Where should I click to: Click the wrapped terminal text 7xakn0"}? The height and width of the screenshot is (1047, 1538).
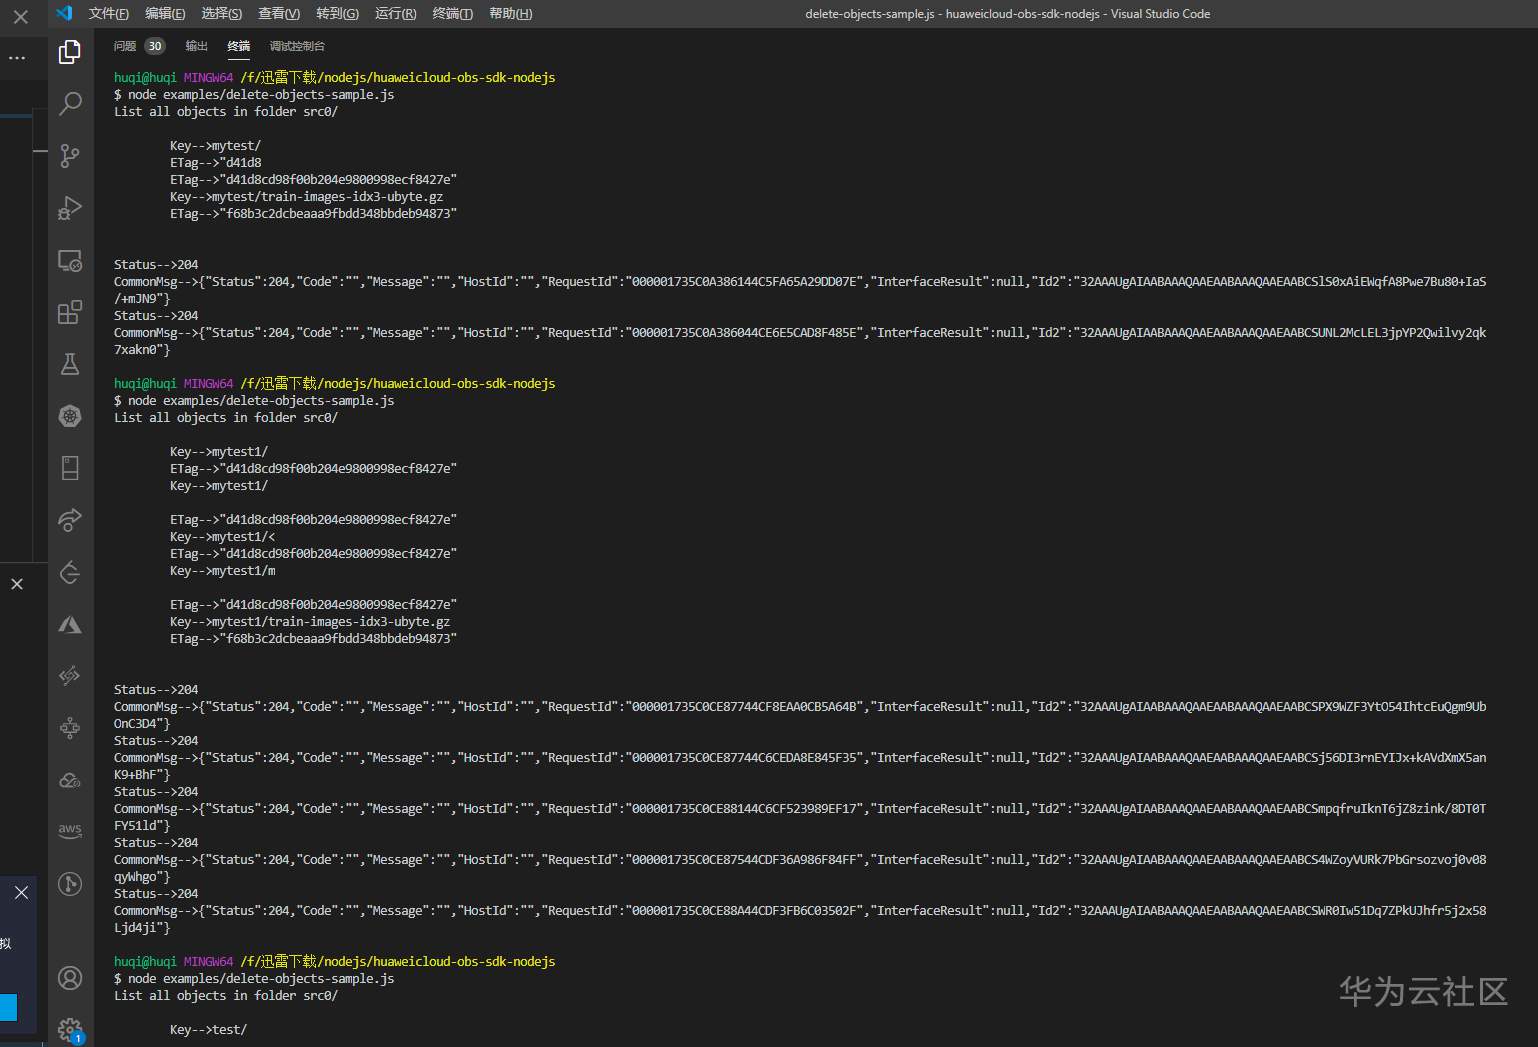[x=142, y=350]
